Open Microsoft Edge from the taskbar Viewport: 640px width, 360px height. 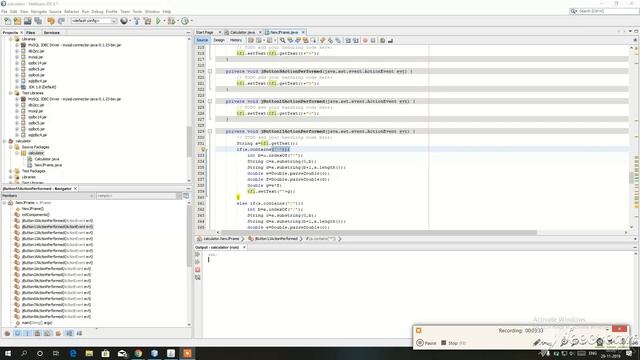73,353
